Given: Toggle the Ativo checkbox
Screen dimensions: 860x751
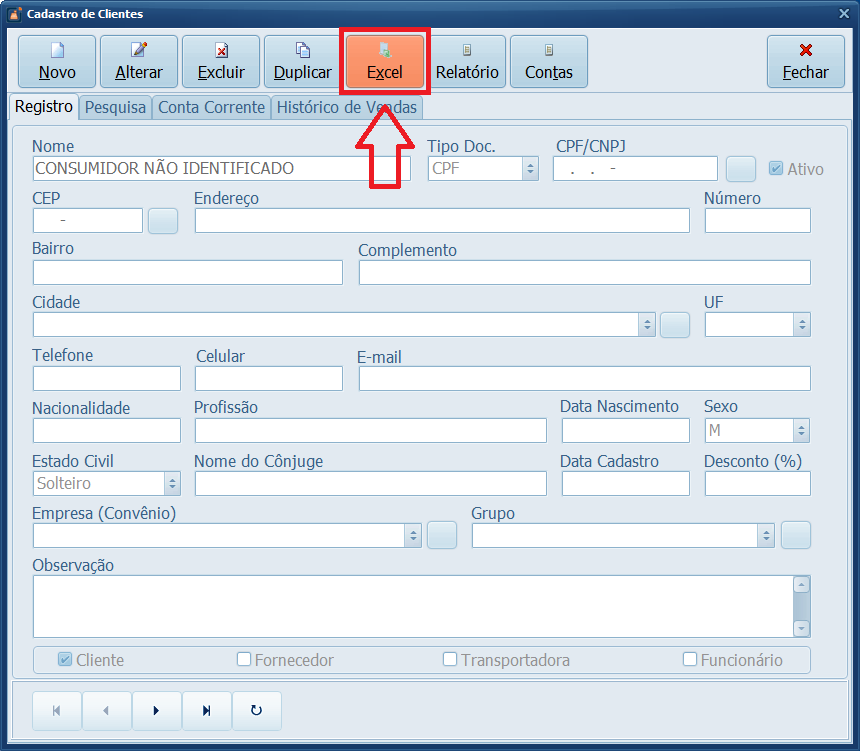Looking at the screenshot, I should coord(776,168).
